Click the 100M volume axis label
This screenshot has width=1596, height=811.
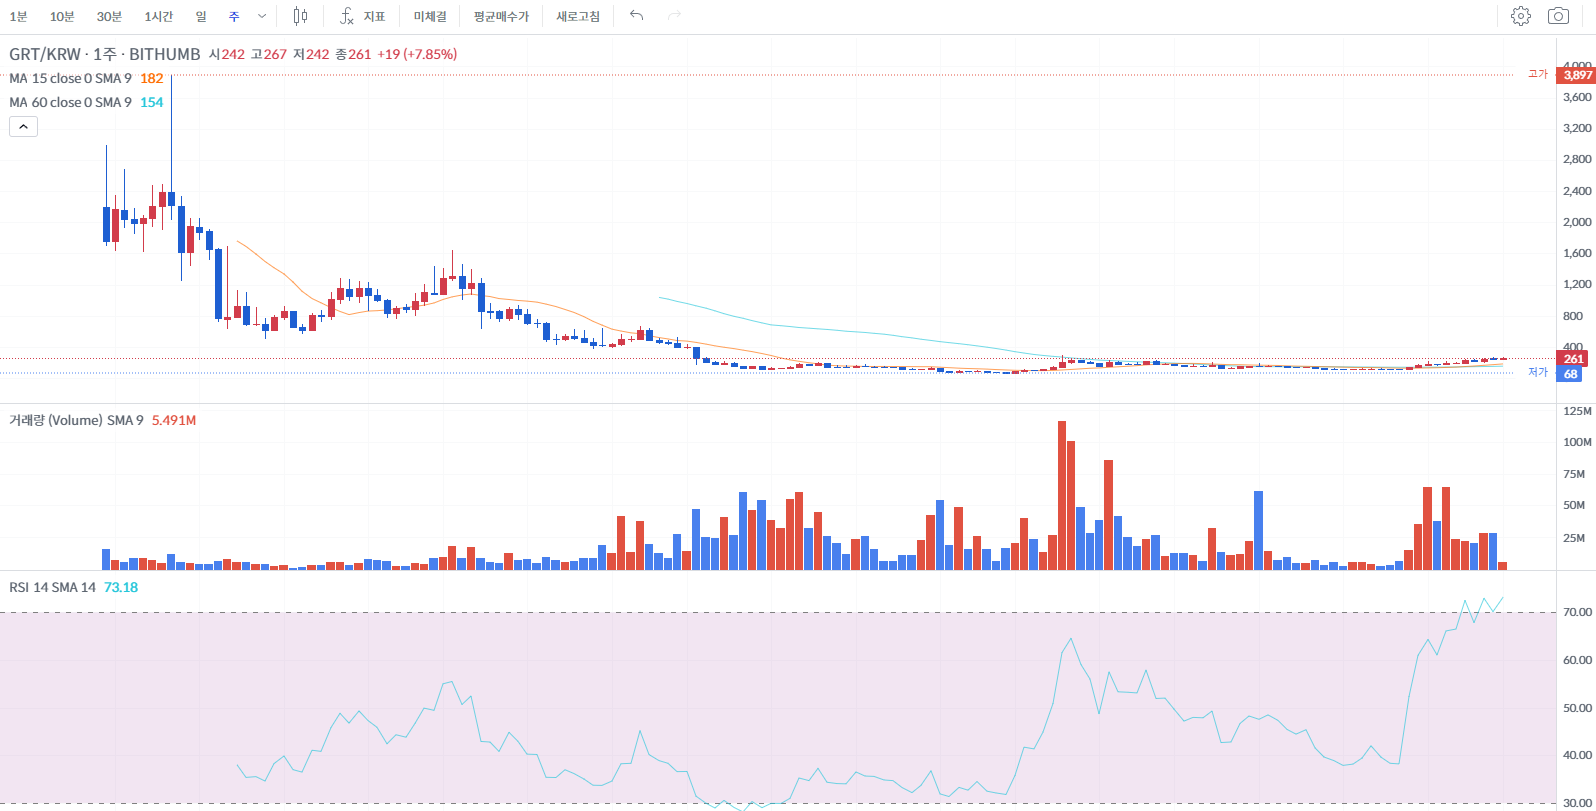point(1578,442)
